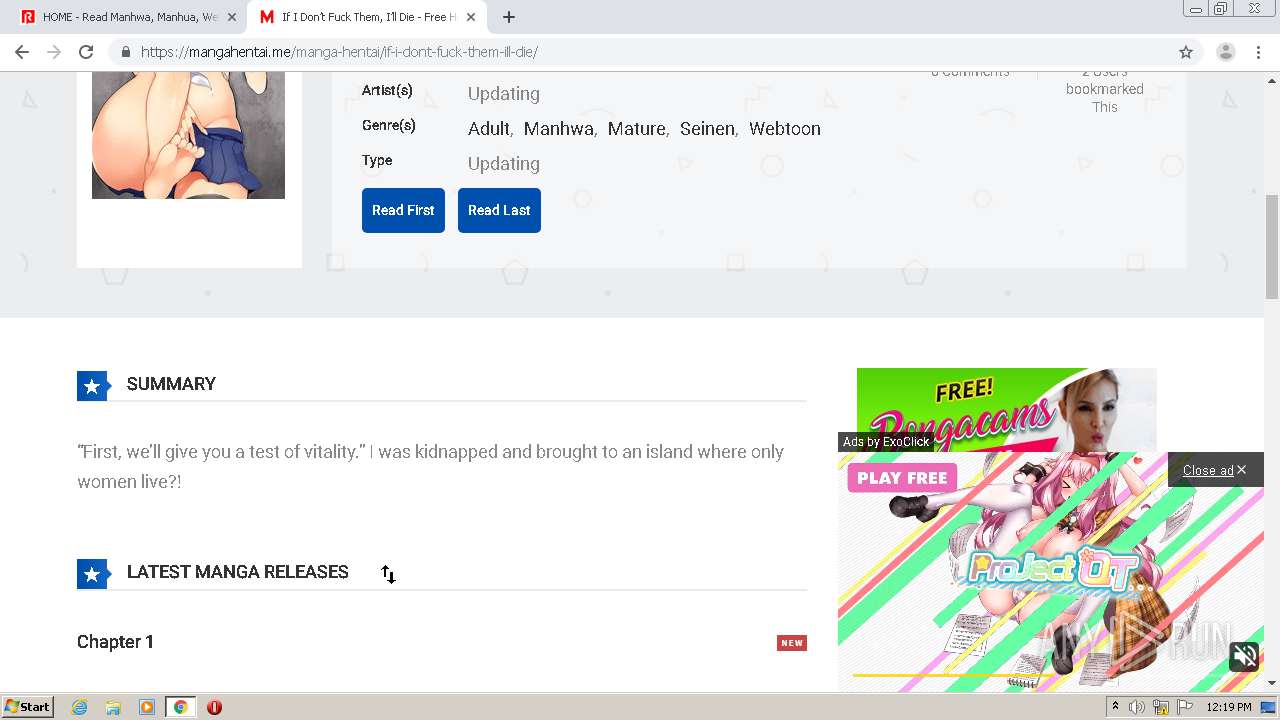This screenshot has width=1280, height=720.
Task: Click the Chrome taskbar icon
Action: point(180,707)
